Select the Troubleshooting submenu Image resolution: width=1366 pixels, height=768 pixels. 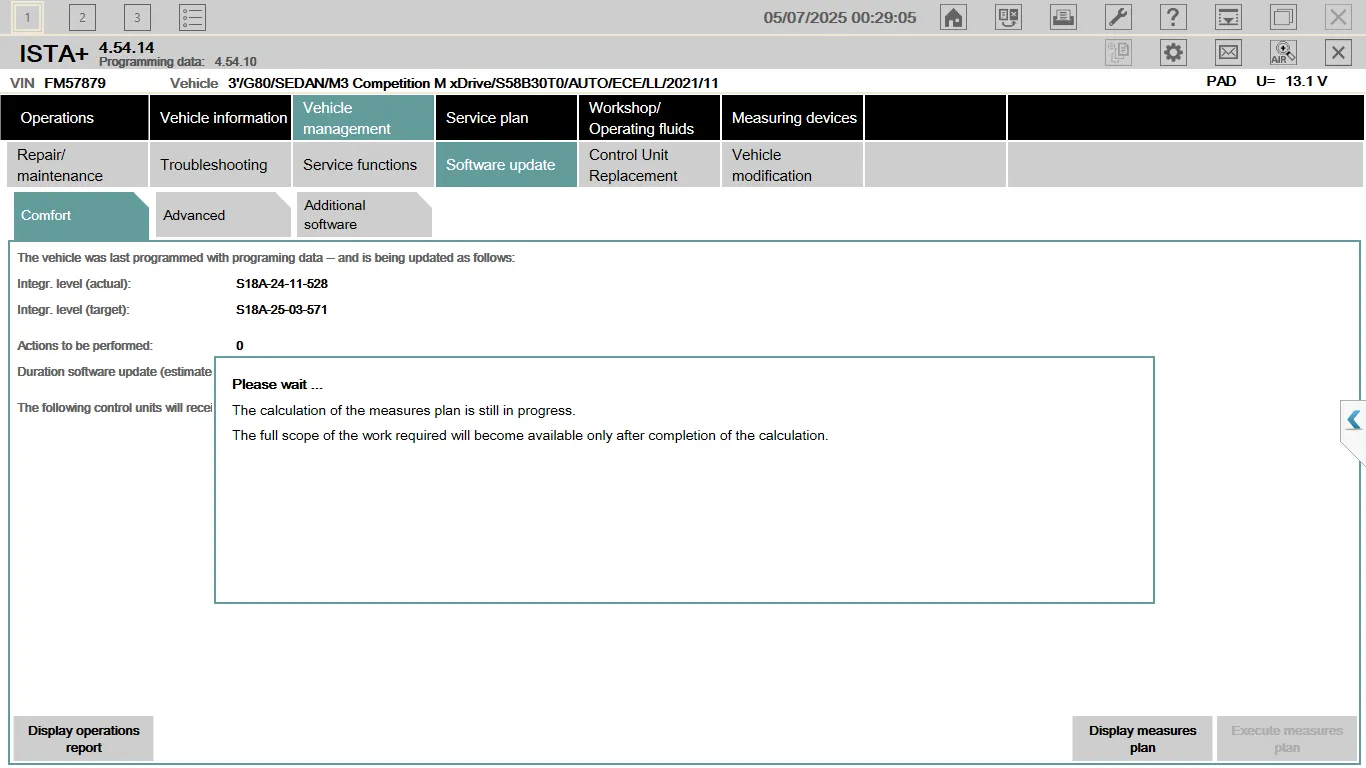pos(221,165)
